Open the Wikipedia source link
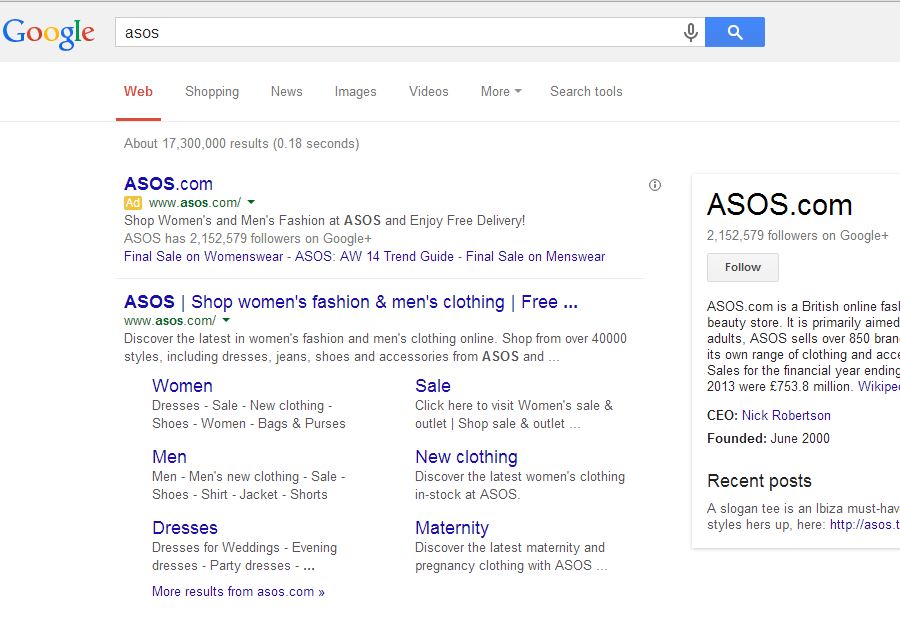Viewport: 900px width, 622px height. 879,387
